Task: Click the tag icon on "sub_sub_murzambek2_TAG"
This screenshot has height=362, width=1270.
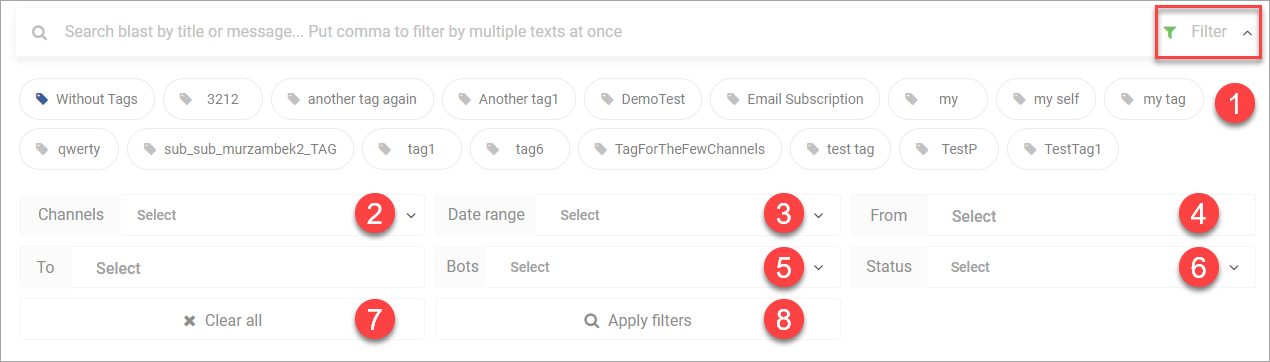Action: point(149,149)
